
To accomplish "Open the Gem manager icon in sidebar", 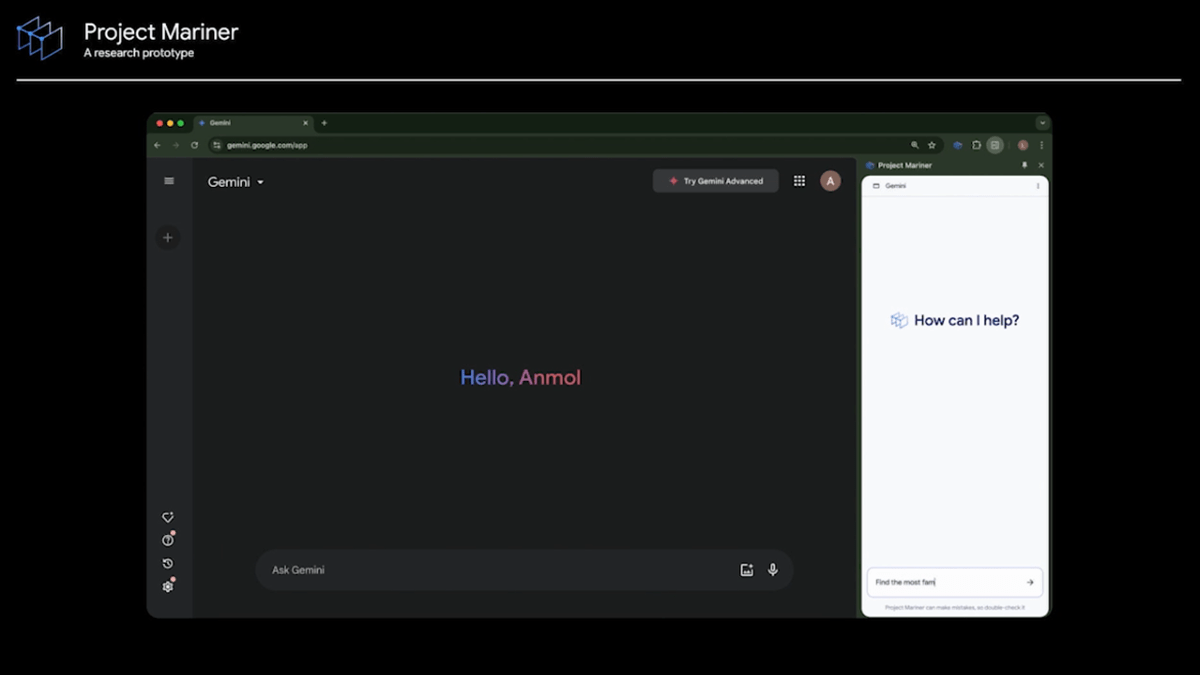I will (x=168, y=518).
